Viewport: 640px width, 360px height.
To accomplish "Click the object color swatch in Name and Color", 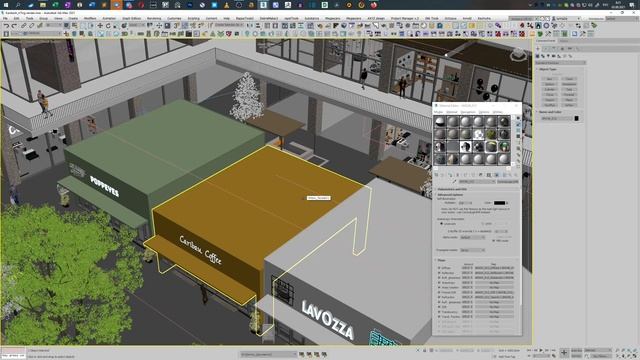I will [x=576, y=118].
